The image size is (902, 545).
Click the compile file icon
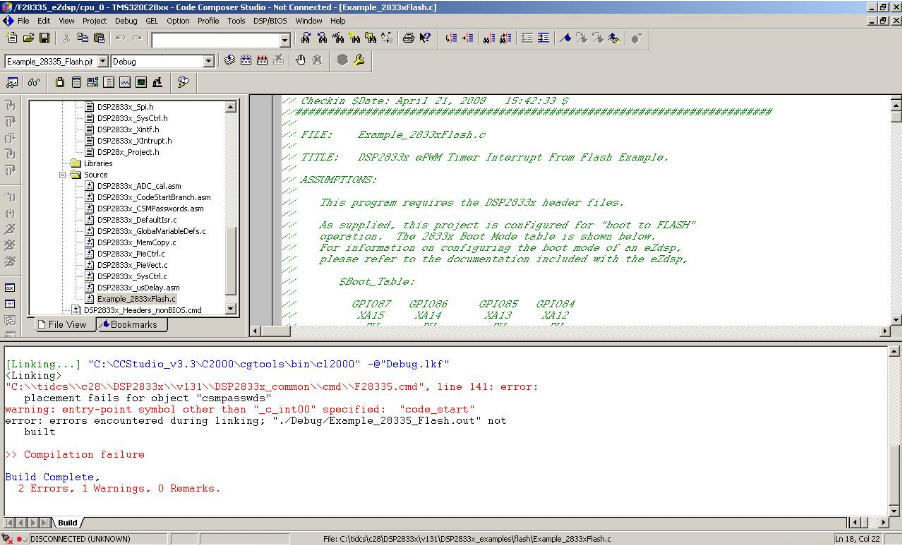tap(230, 60)
